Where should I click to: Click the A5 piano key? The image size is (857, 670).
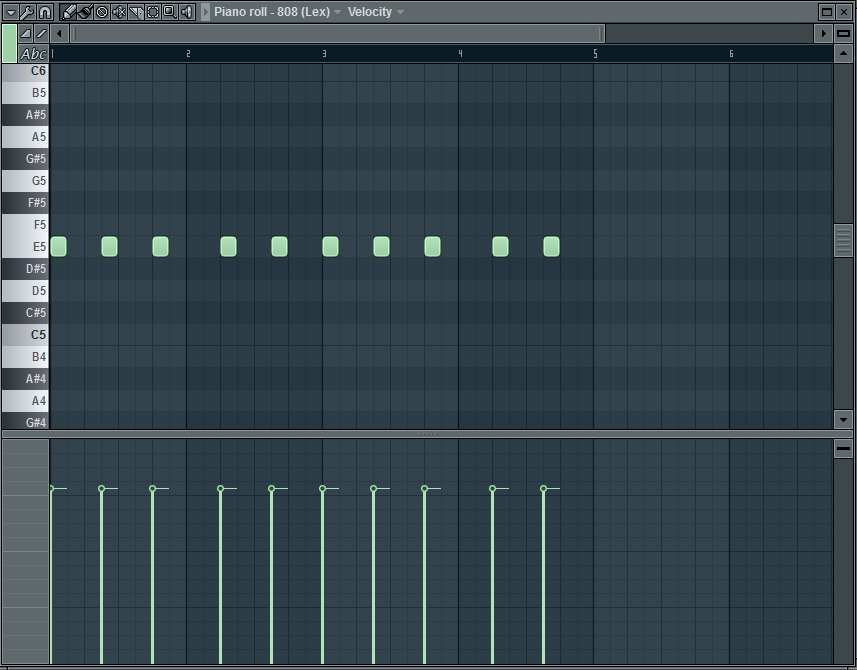25,137
